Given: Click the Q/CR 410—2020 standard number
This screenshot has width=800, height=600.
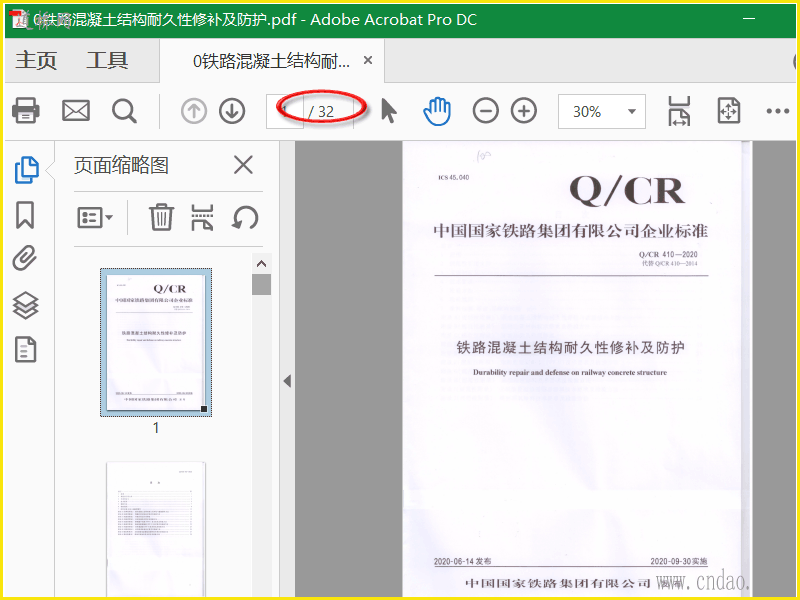Looking at the screenshot, I should (668, 254).
